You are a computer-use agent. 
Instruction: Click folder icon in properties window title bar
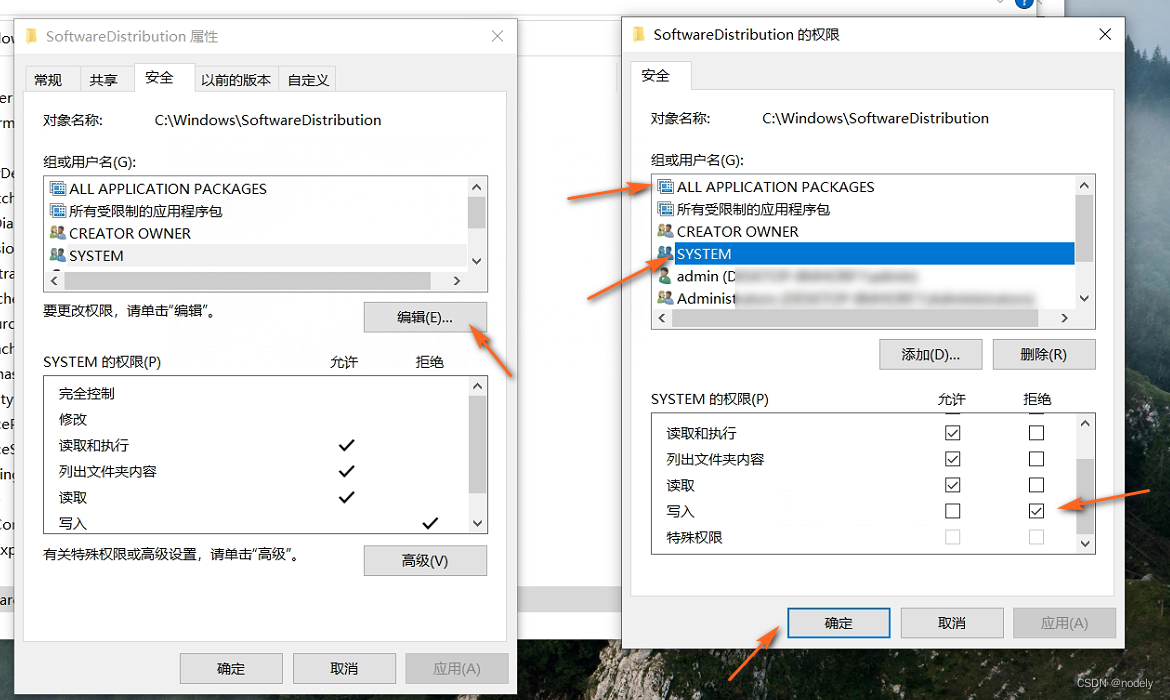(x=31, y=36)
